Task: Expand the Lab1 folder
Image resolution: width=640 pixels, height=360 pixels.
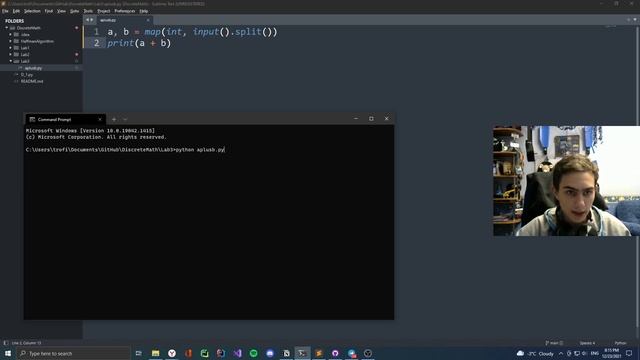Action: [11, 48]
